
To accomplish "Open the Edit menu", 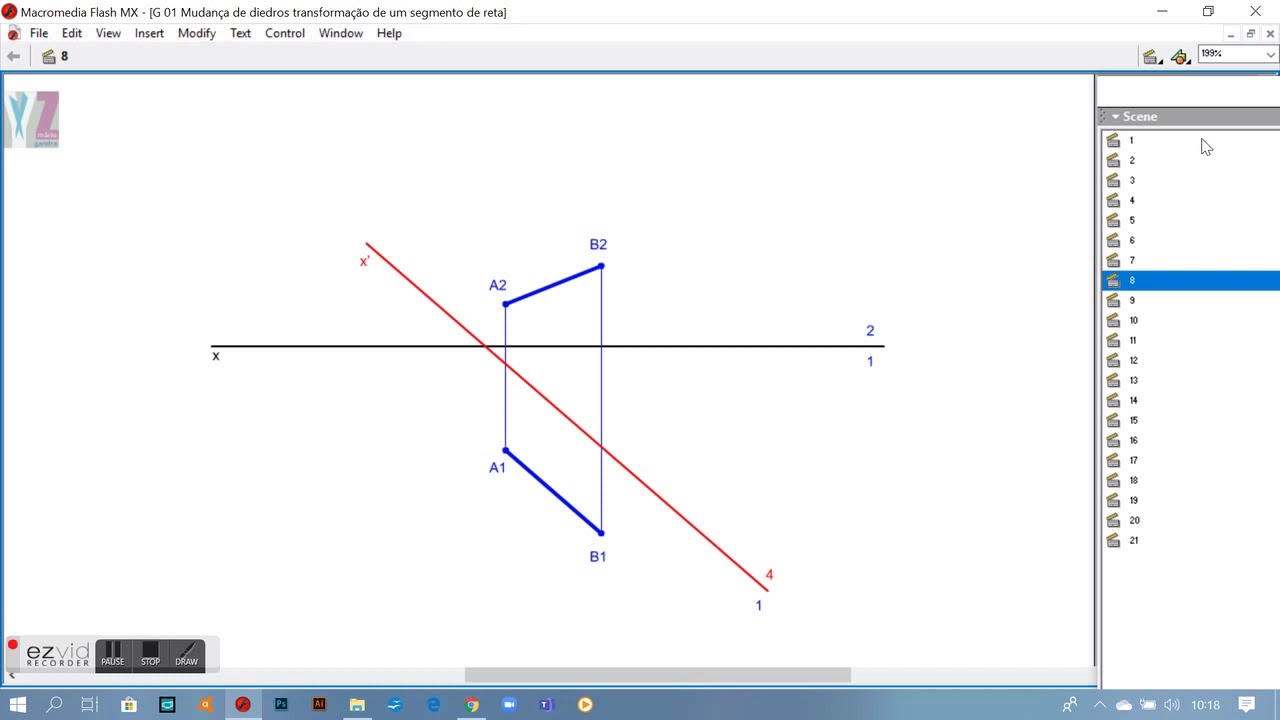I will pyautogui.click(x=72, y=33).
